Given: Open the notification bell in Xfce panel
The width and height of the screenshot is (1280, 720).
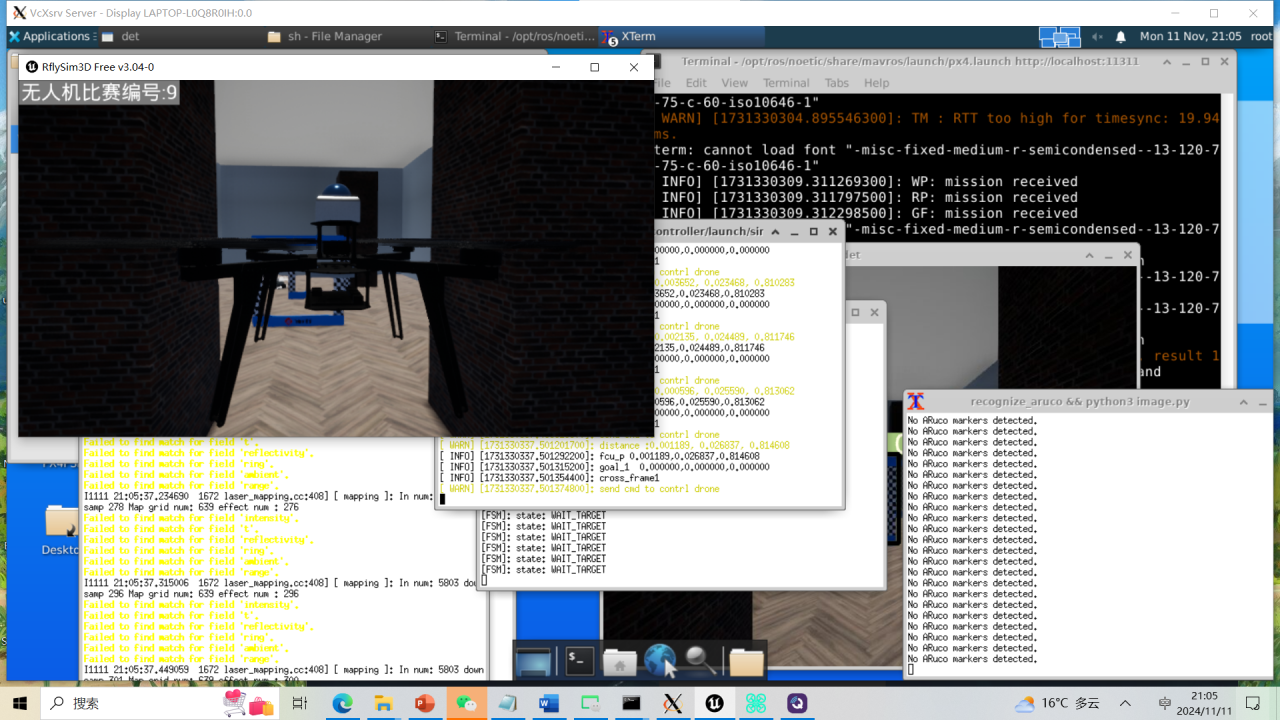Looking at the screenshot, I should point(1121,37).
